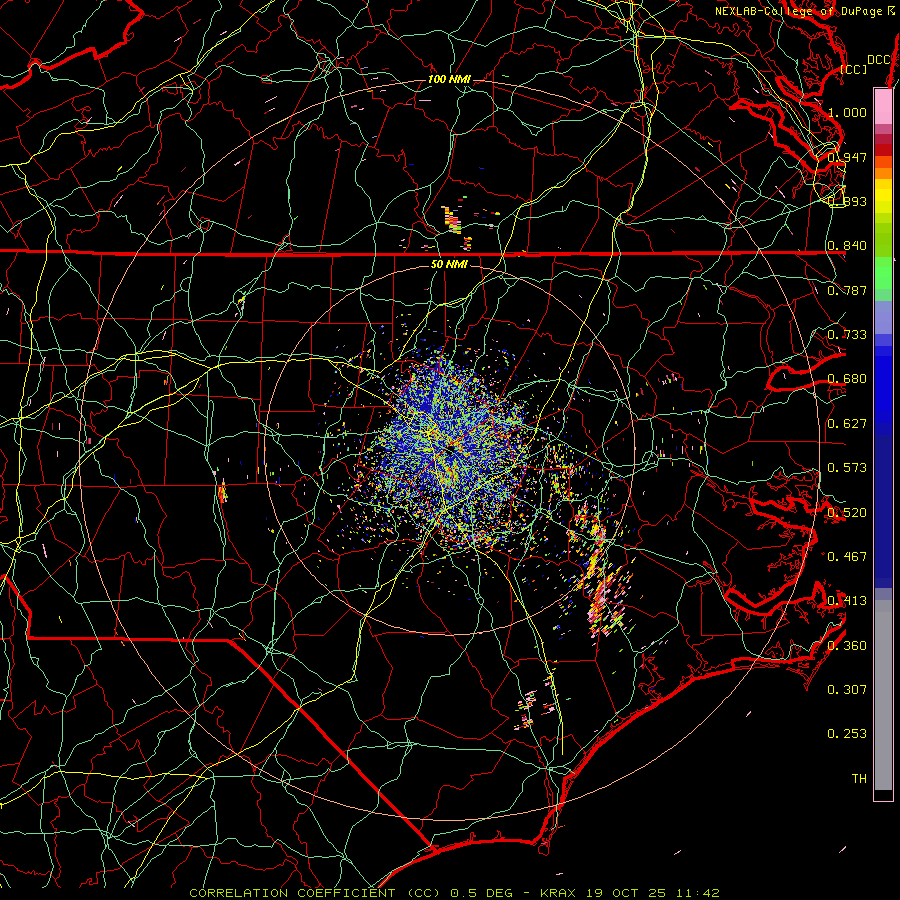Click the 0.360 scale value
The height and width of the screenshot is (900, 900).
coord(847,646)
